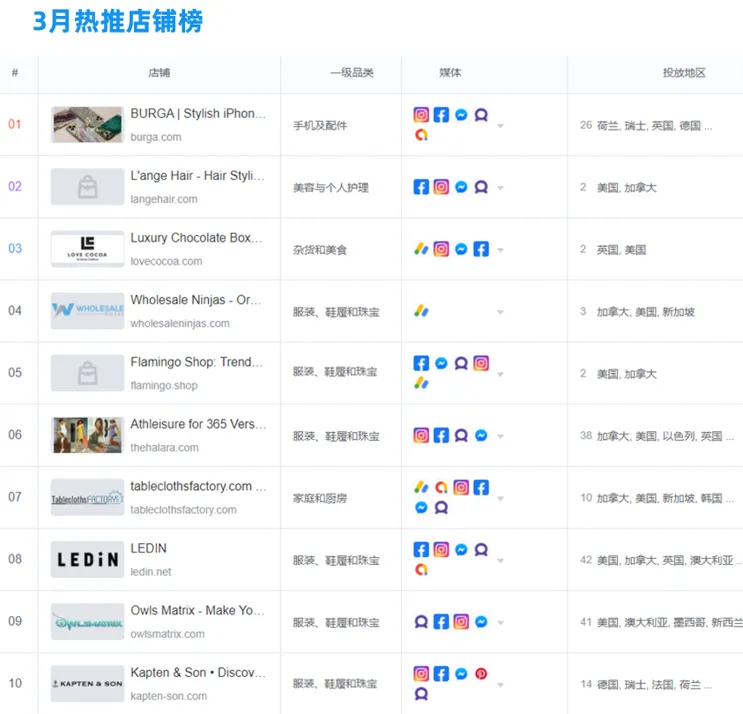Click Audience Network icon in Kapten & Son row
Image resolution: width=743 pixels, height=714 pixels.
[421, 694]
